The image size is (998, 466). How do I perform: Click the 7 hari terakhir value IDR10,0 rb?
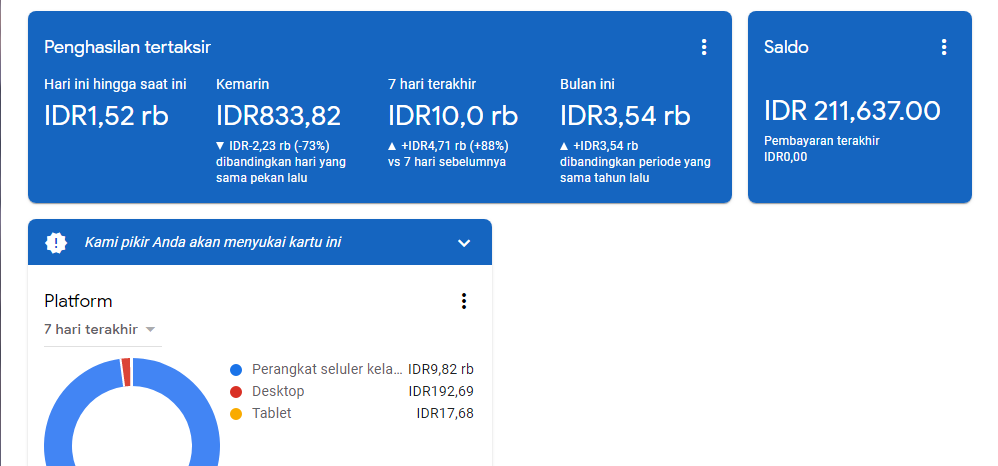point(453,116)
